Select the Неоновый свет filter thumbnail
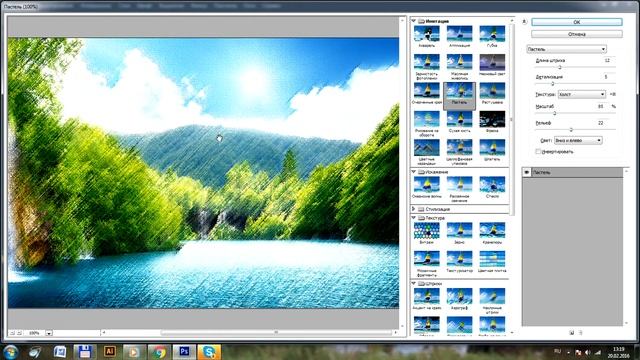The height and width of the screenshot is (360, 640). [x=492, y=62]
